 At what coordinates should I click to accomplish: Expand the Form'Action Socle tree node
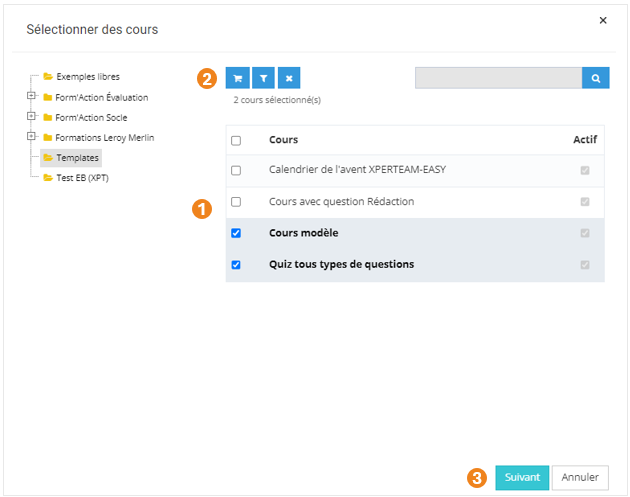coord(32,117)
